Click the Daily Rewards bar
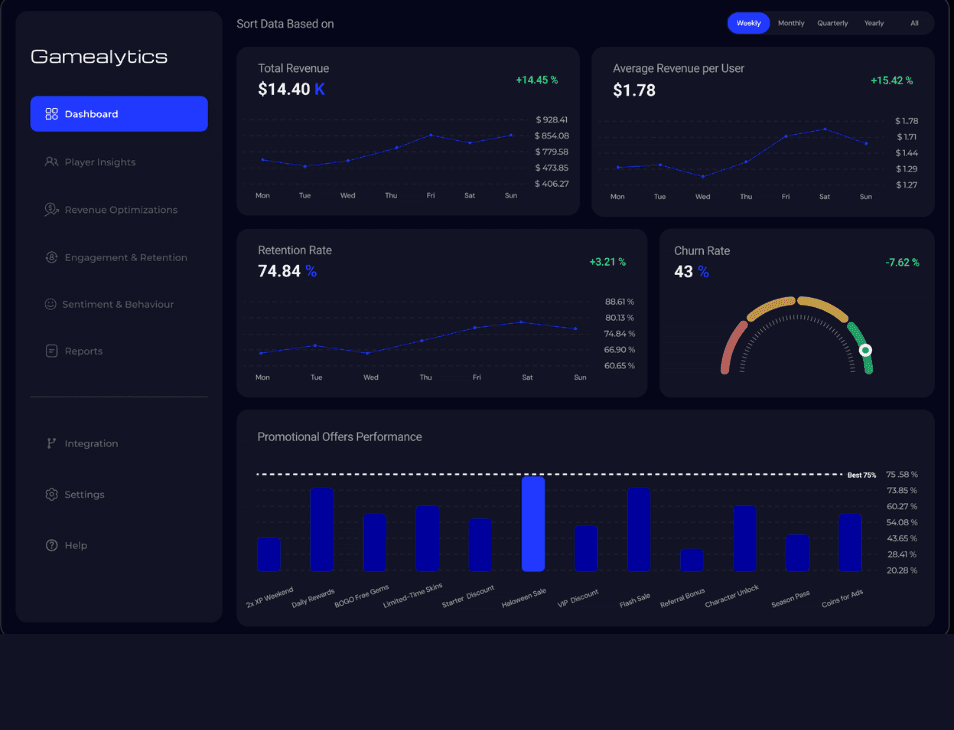 pos(322,529)
